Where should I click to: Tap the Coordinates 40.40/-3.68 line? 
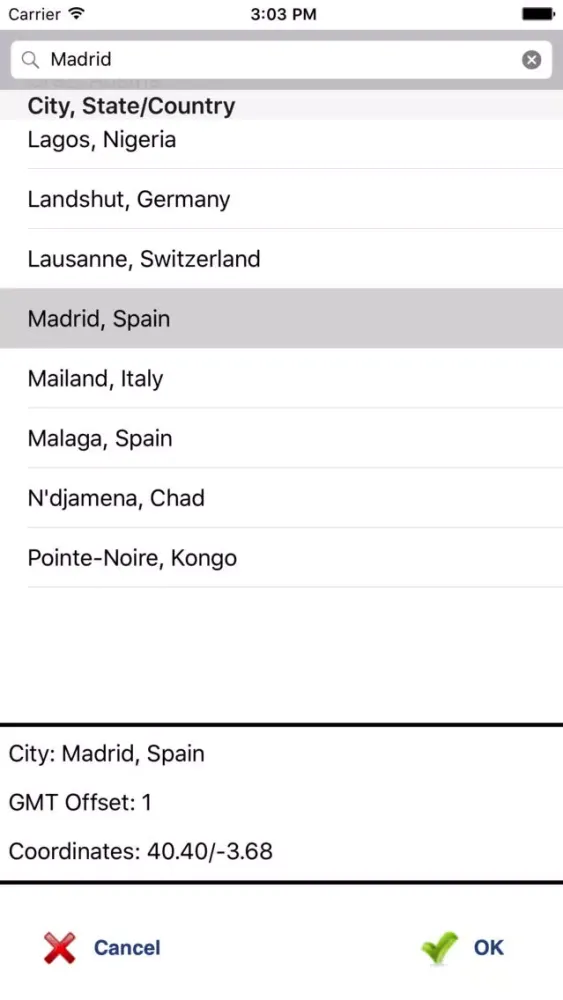pyautogui.click(x=140, y=851)
